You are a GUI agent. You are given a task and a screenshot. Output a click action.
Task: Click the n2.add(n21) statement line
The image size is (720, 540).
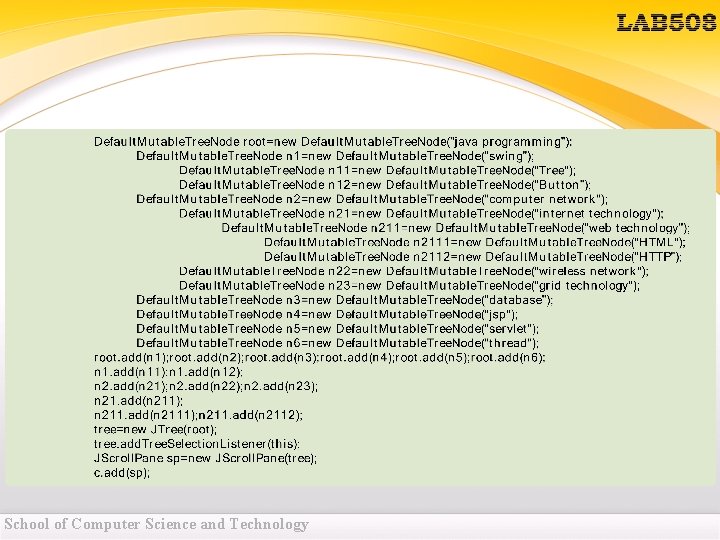pyautogui.click(x=206, y=386)
